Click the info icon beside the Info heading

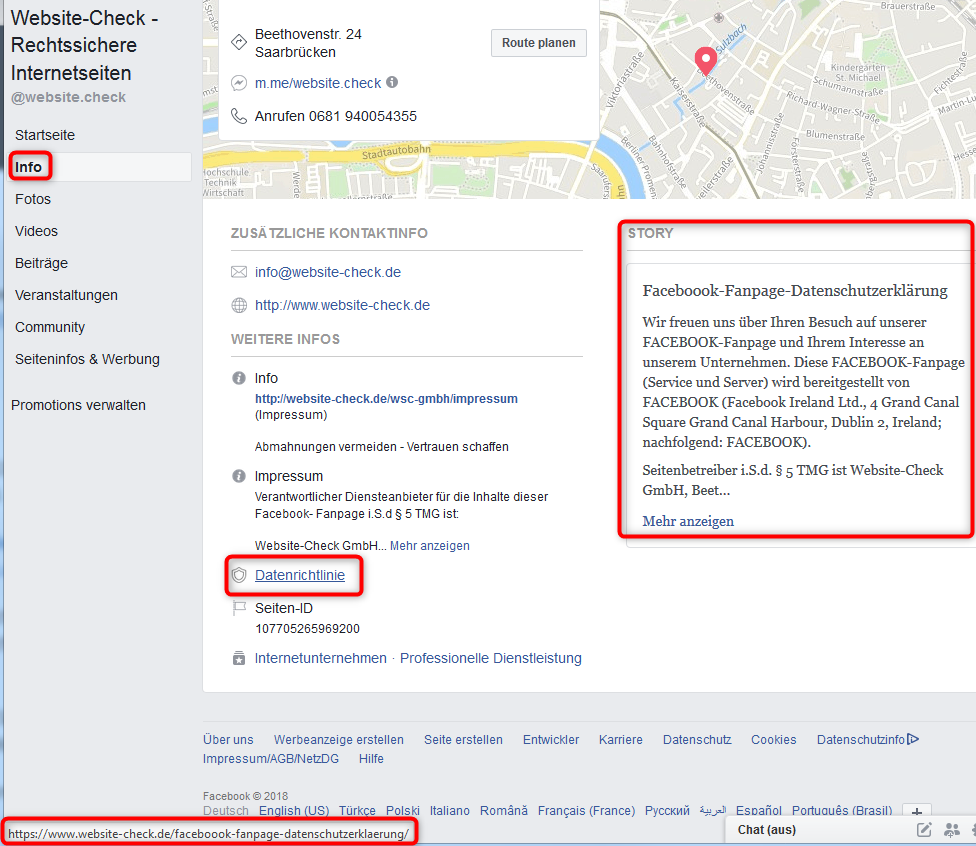[239, 378]
